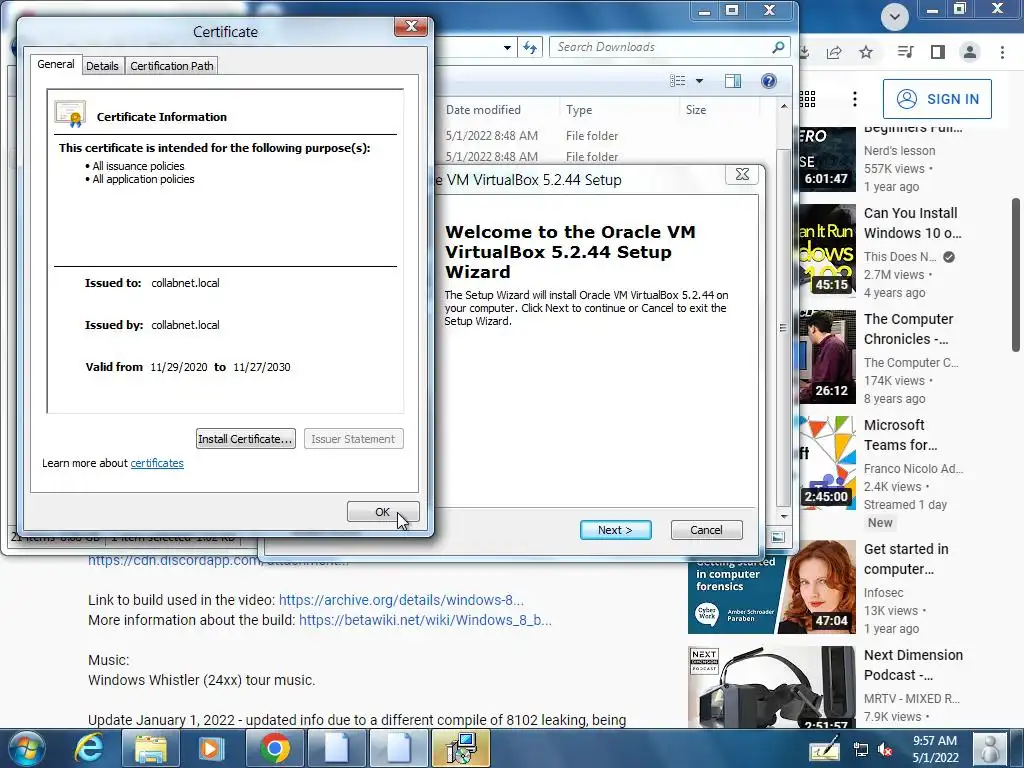This screenshot has width=1024, height=768.
Task: Click the muted volume tray icon
Action: click(886, 750)
